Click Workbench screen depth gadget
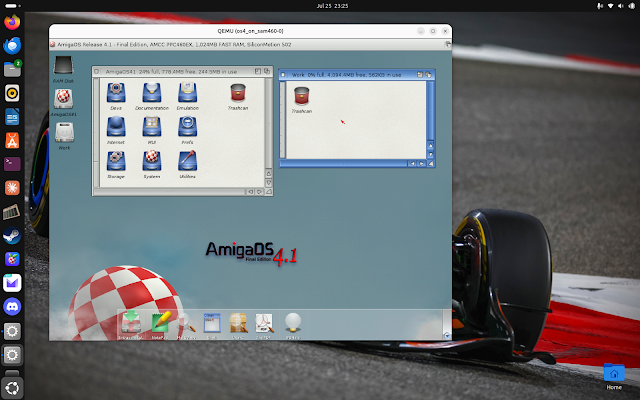The image size is (640, 400). point(448,44)
